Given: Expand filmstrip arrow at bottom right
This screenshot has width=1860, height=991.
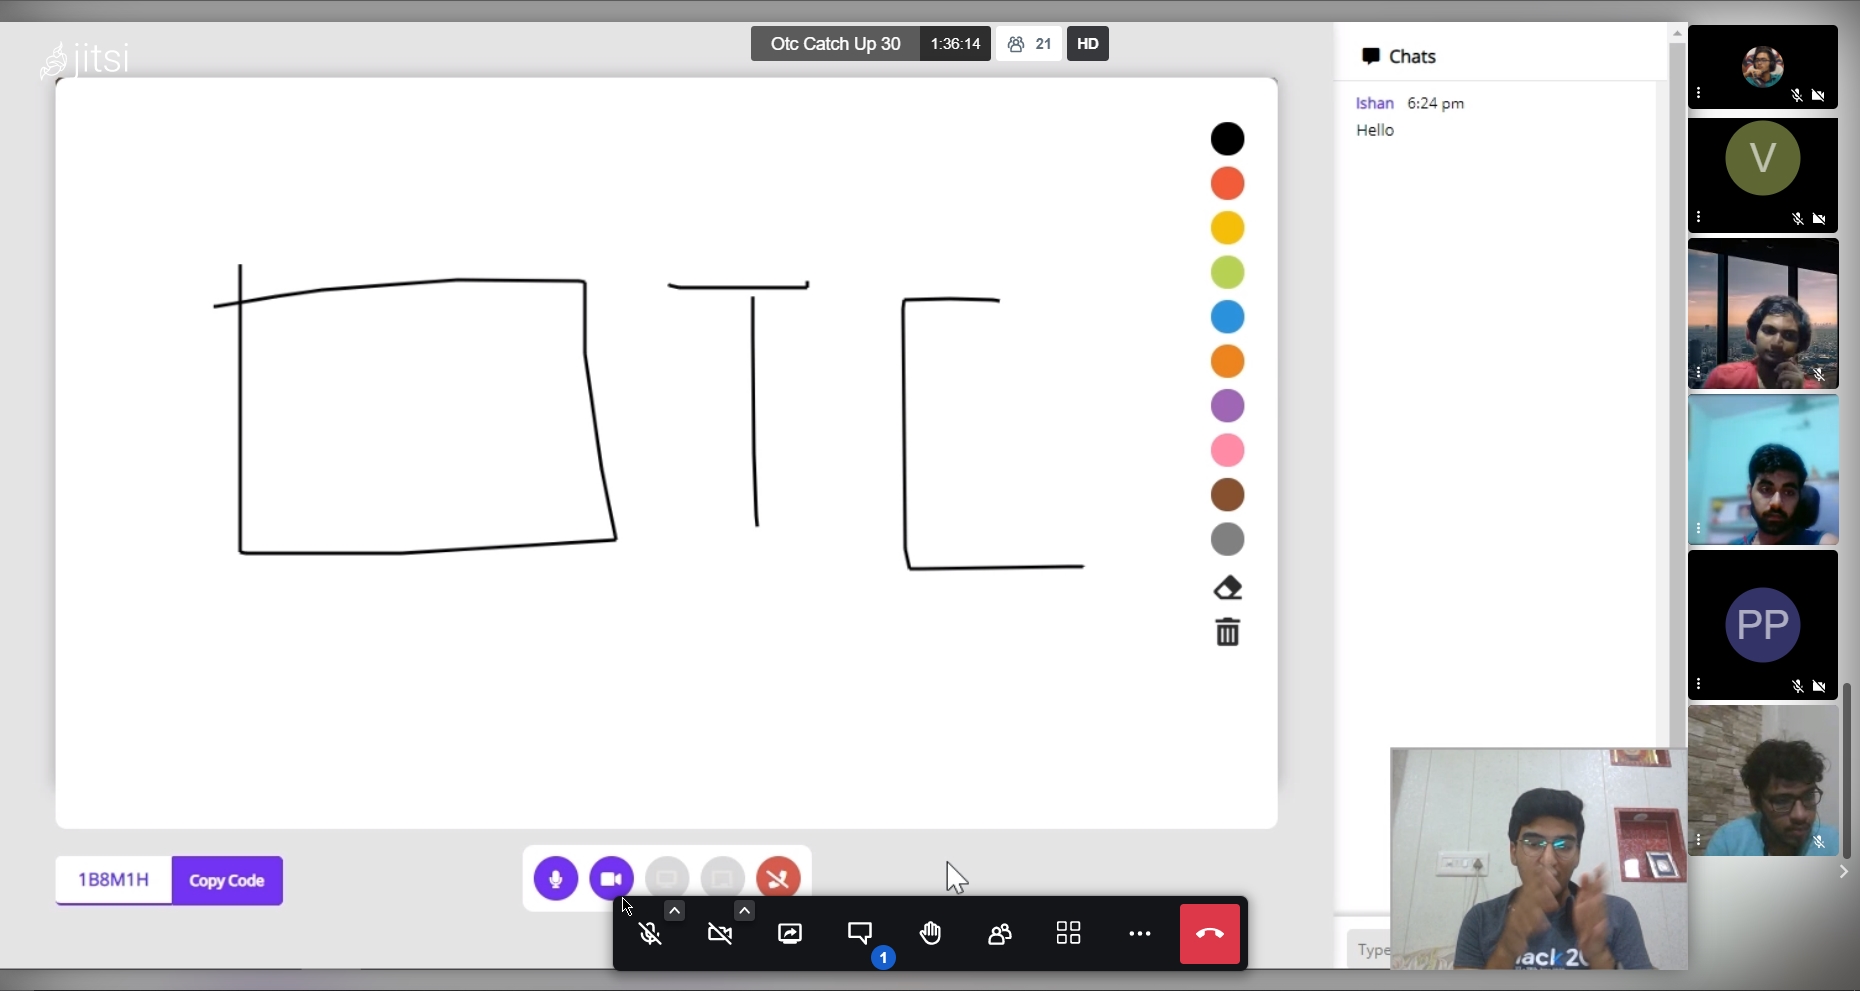Looking at the screenshot, I should click(x=1845, y=872).
